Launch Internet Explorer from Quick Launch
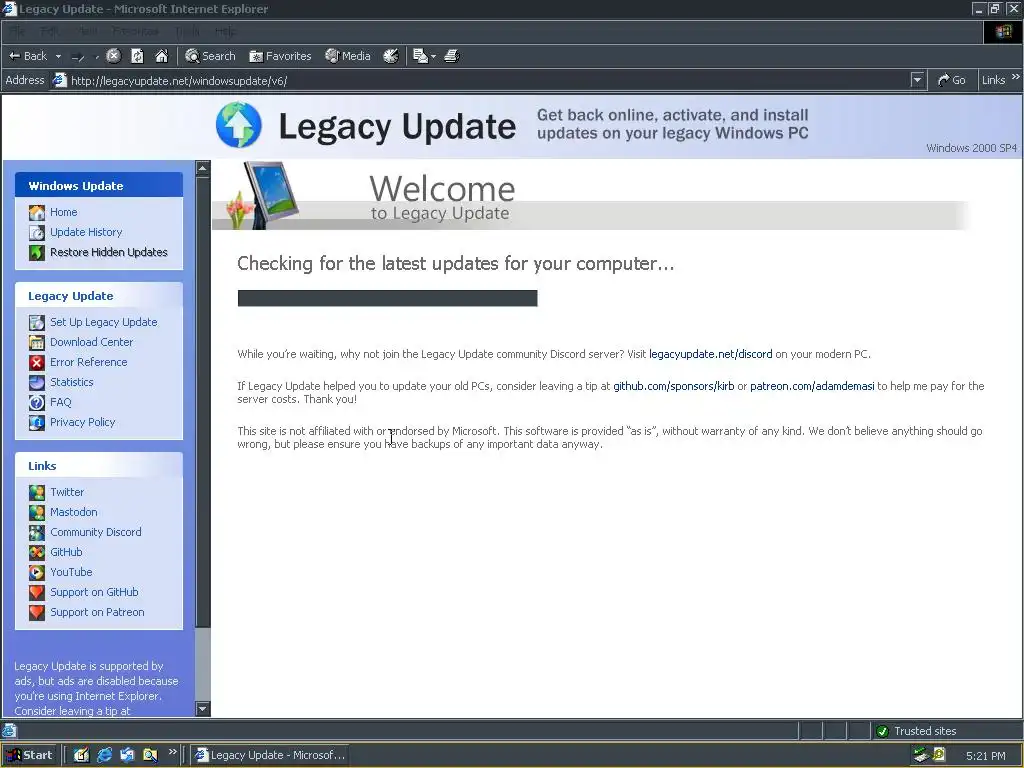The width and height of the screenshot is (1024, 768). coord(104,755)
